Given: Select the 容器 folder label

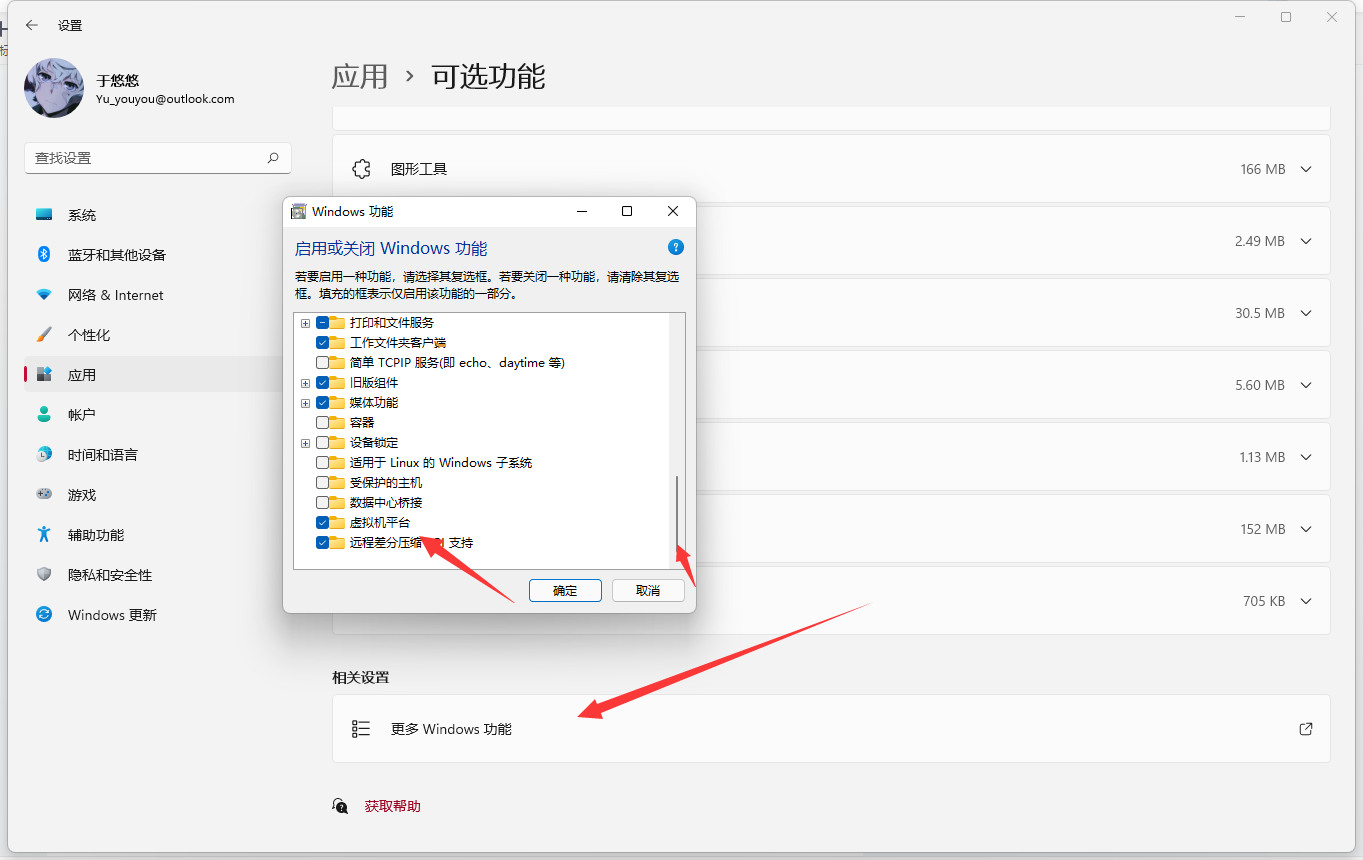Looking at the screenshot, I should (362, 423).
